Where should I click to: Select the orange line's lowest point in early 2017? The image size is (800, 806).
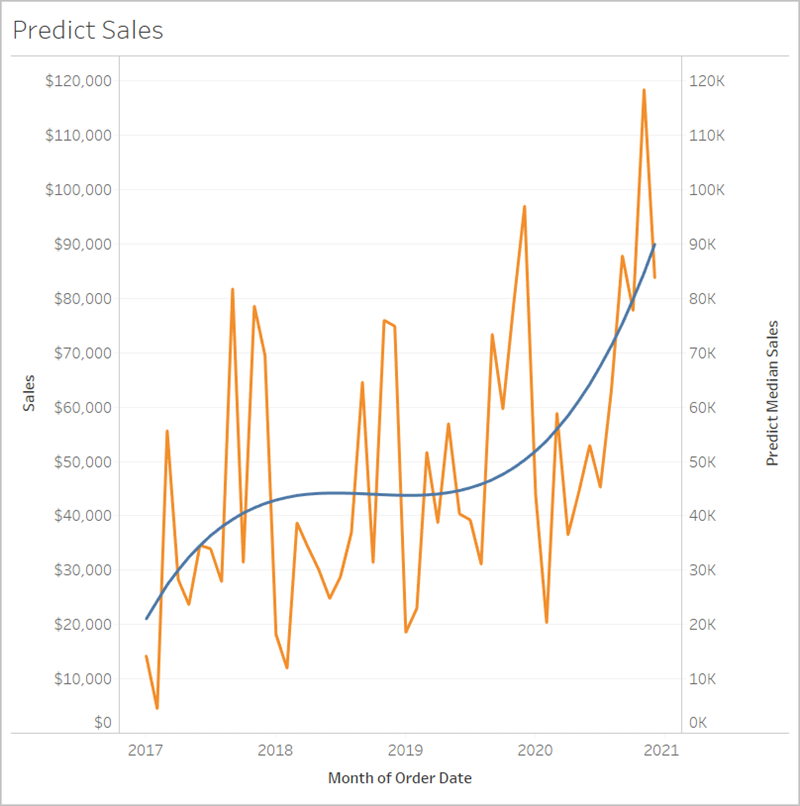[x=157, y=708]
